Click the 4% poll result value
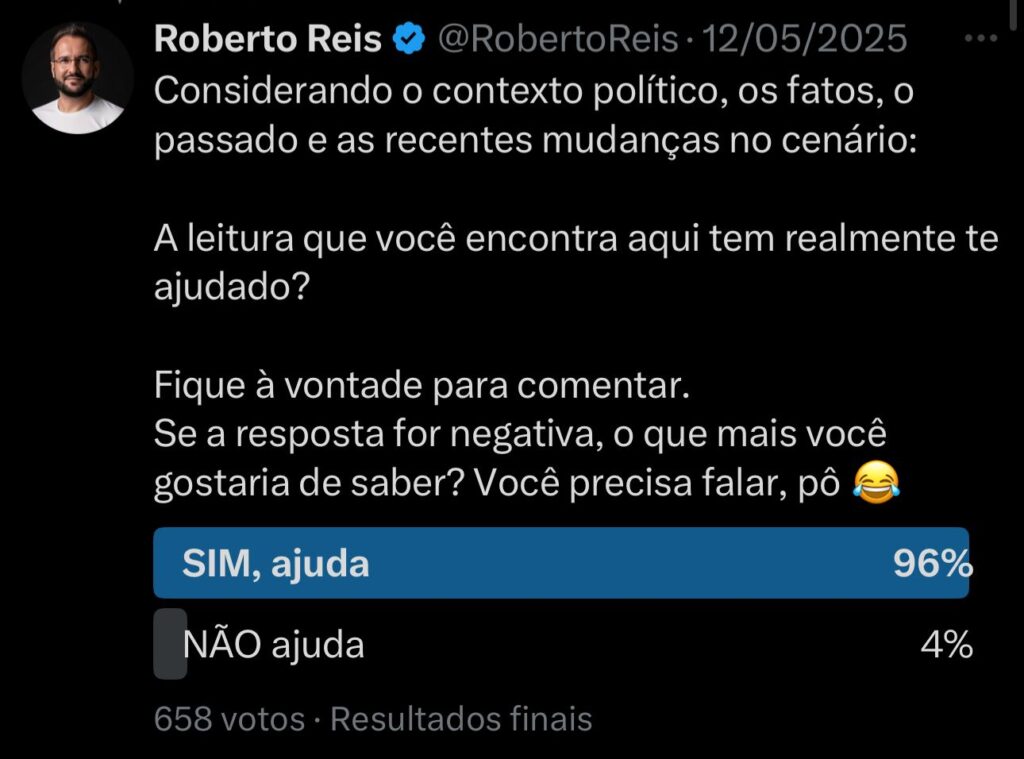The height and width of the screenshot is (759, 1024). (x=945, y=646)
